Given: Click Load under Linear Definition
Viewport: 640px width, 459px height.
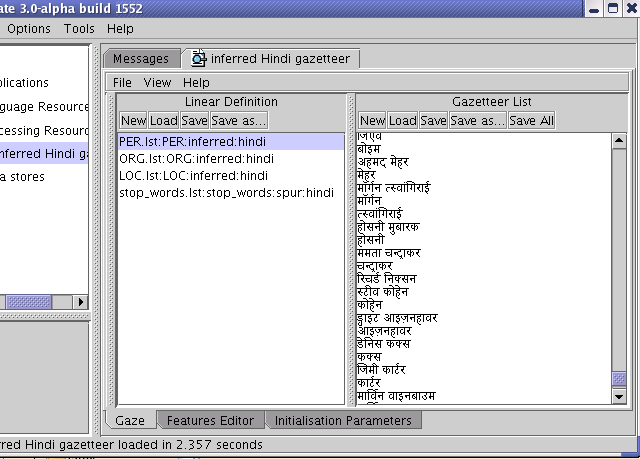Looking at the screenshot, I should coord(164,121).
